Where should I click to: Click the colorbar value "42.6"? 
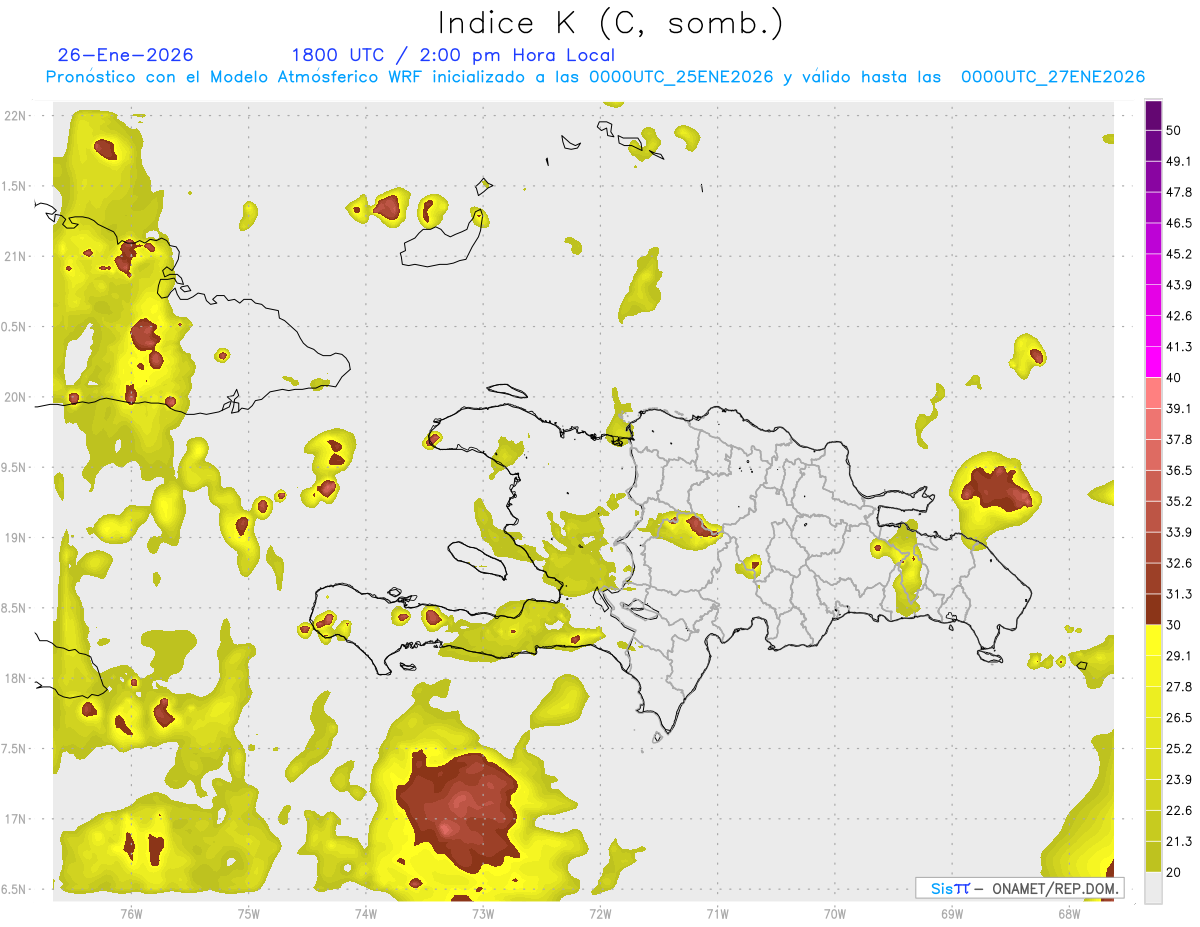pyautogui.click(x=1179, y=316)
